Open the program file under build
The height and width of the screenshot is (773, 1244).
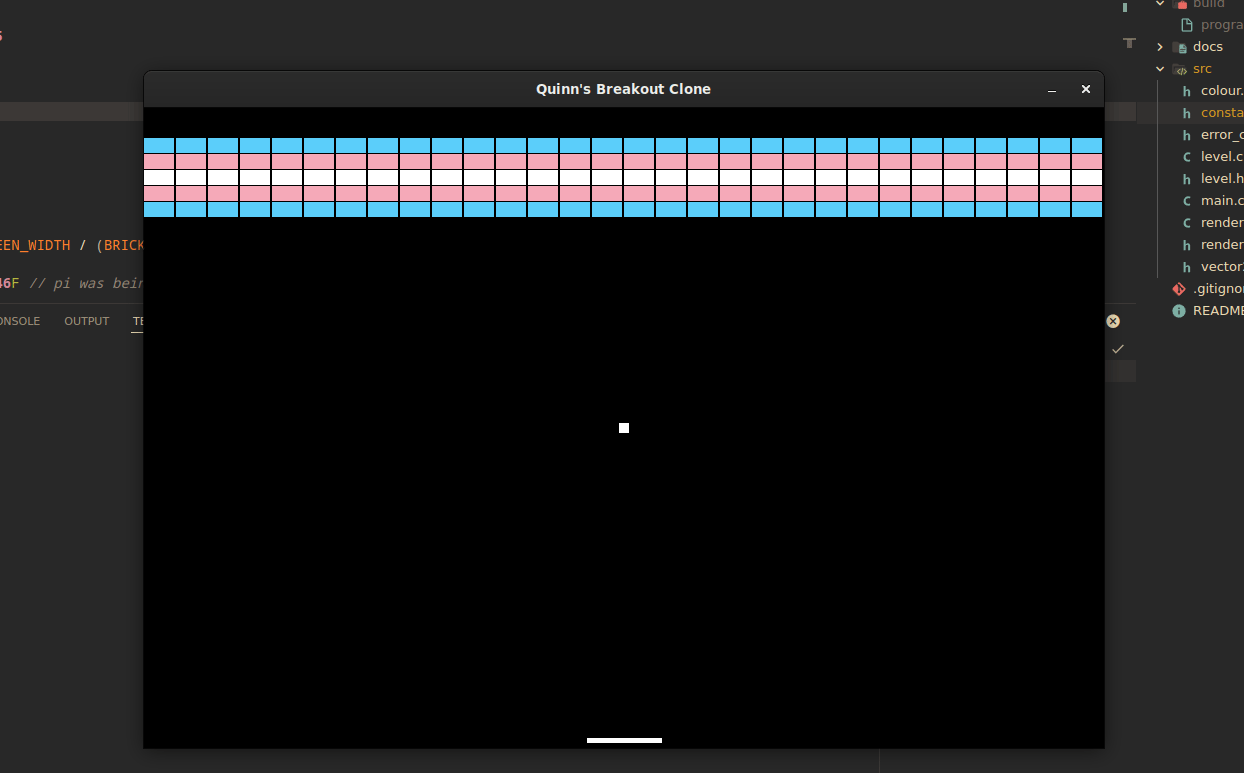(x=1214, y=24)
